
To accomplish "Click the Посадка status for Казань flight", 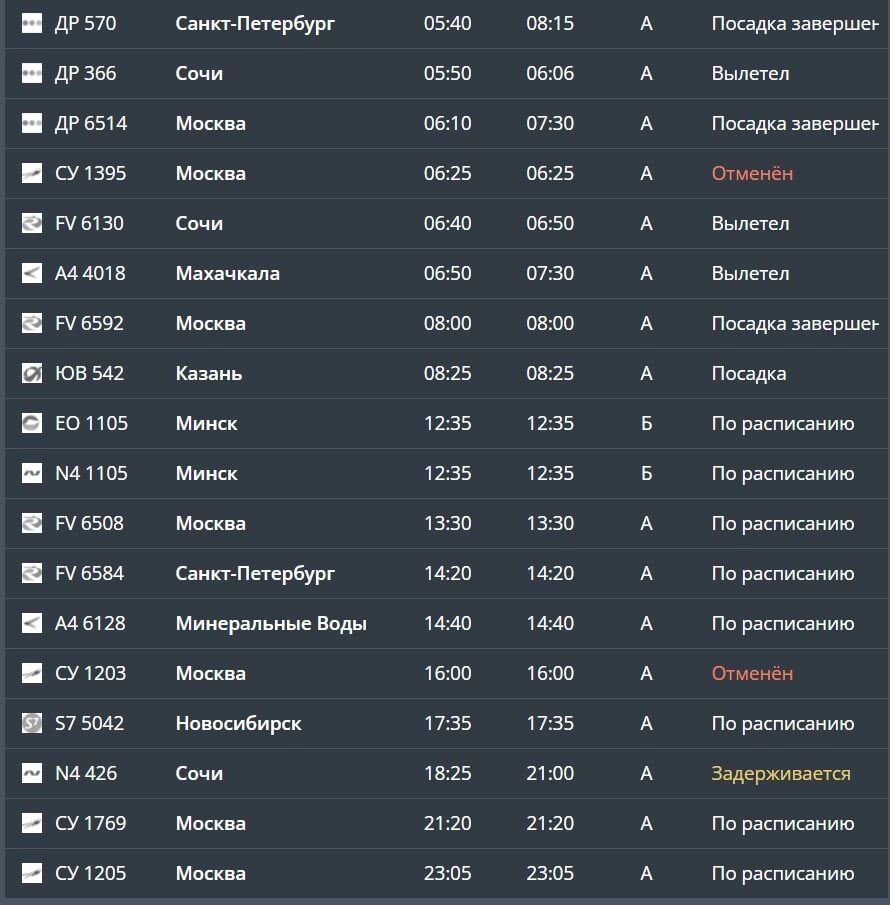I will [x=748, y=373].
